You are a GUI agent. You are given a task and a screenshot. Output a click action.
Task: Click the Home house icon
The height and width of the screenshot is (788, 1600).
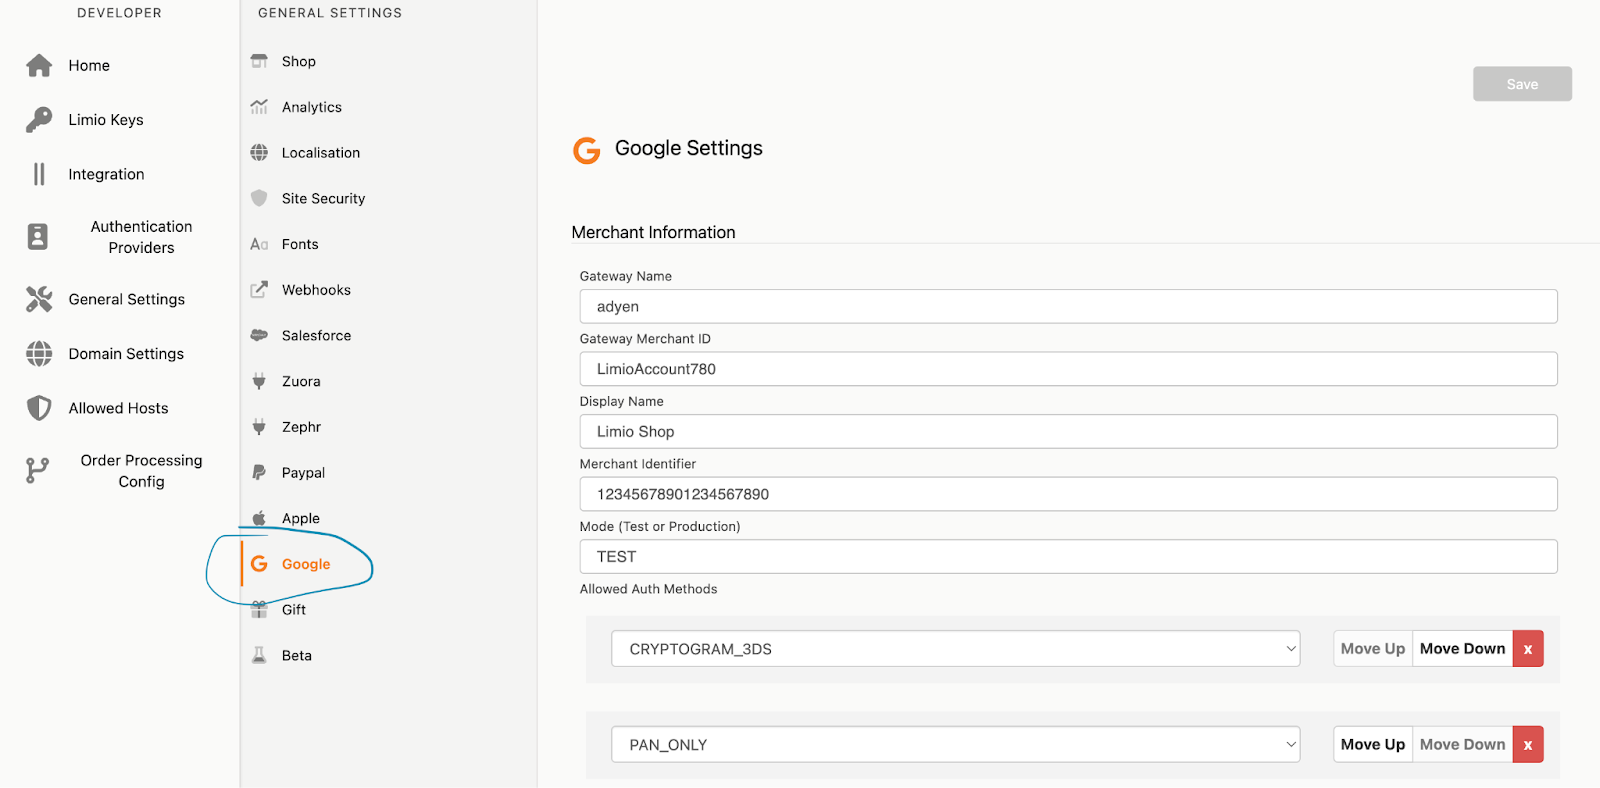tap(39, 66)
